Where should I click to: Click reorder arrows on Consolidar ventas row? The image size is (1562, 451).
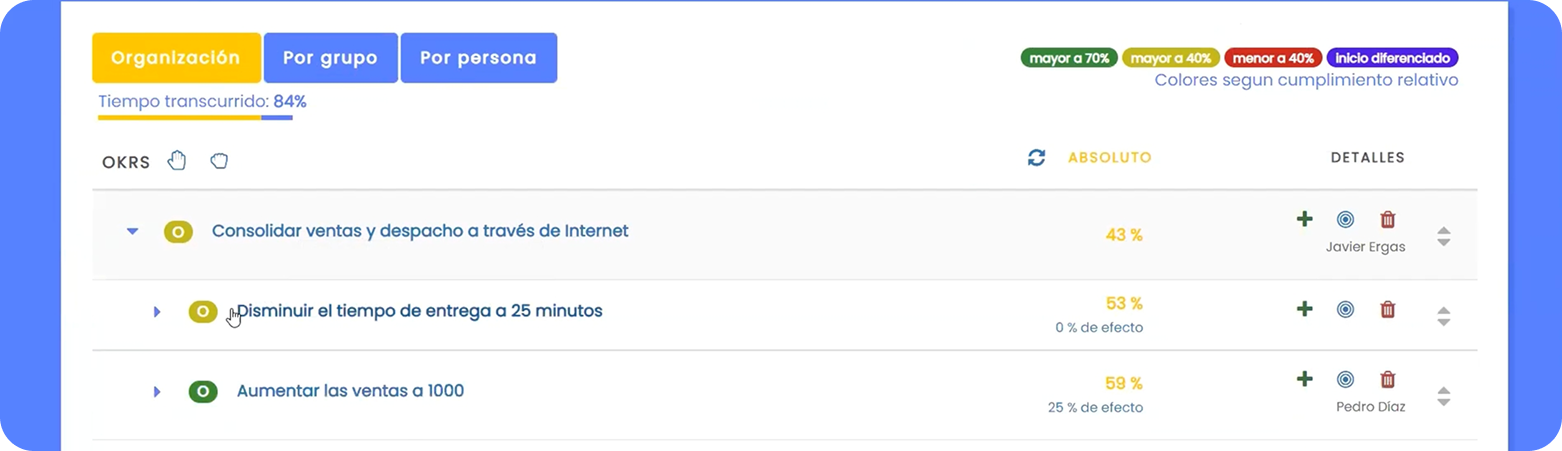coord(1443,237)
